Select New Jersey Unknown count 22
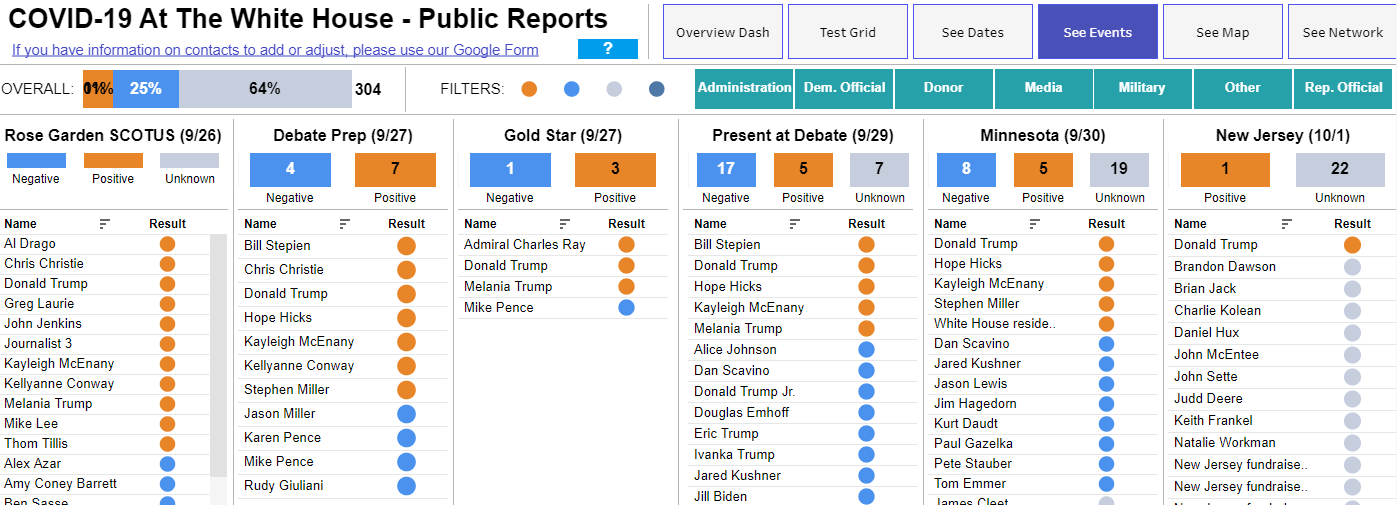 tap(1340, 170)
